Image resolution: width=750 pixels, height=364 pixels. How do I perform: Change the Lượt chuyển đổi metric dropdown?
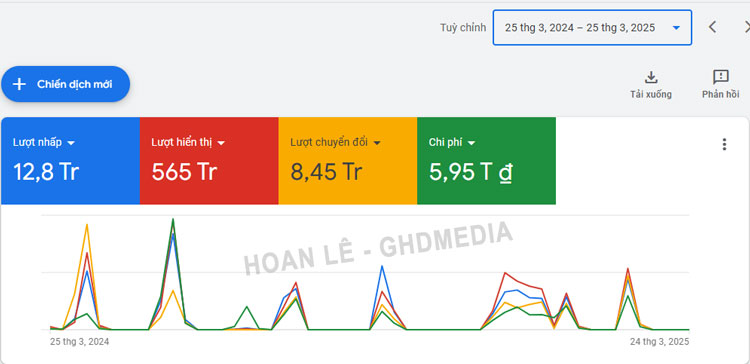335,143
